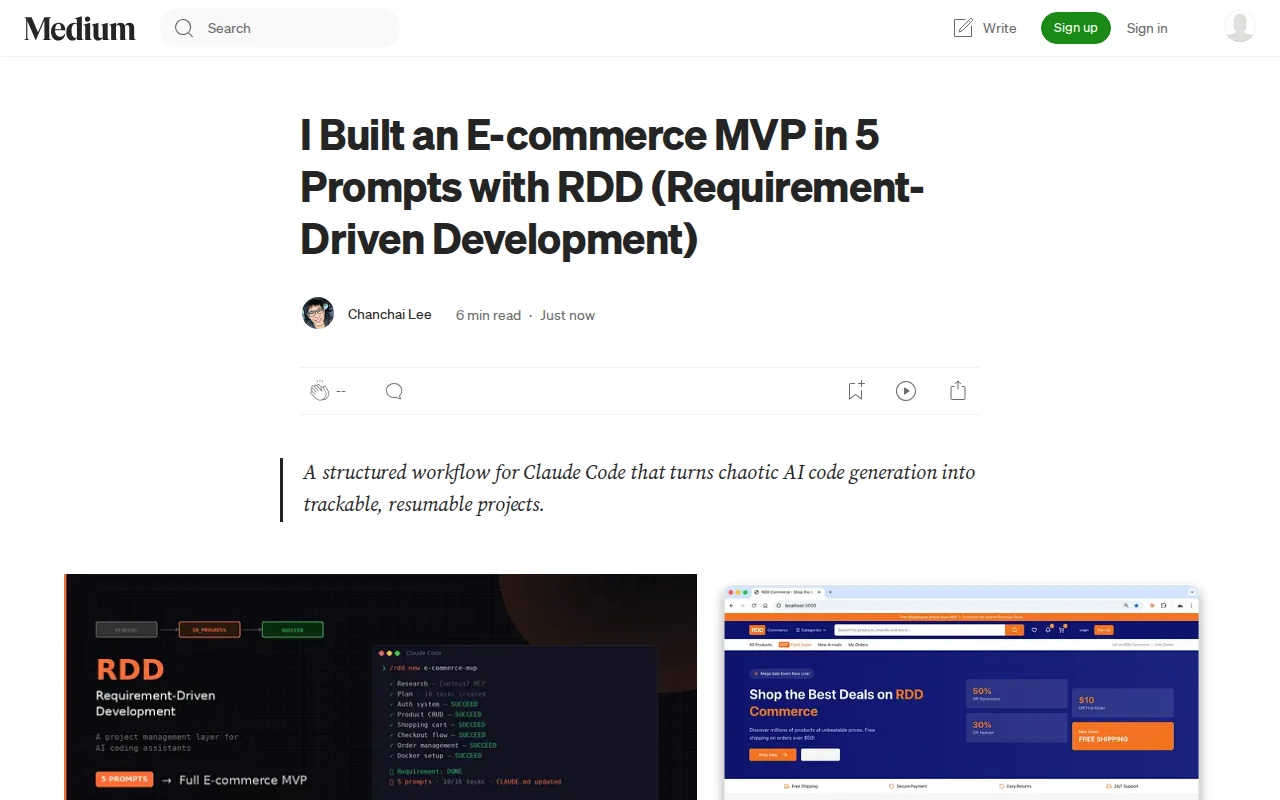Focus the Search input field
This screenshot has height=800, width=1280.
click(x=280, y=28)
